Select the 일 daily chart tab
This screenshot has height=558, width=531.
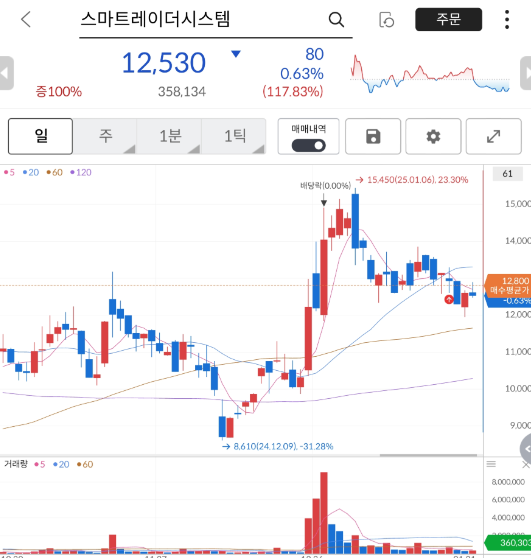click(x=41, y=136)
